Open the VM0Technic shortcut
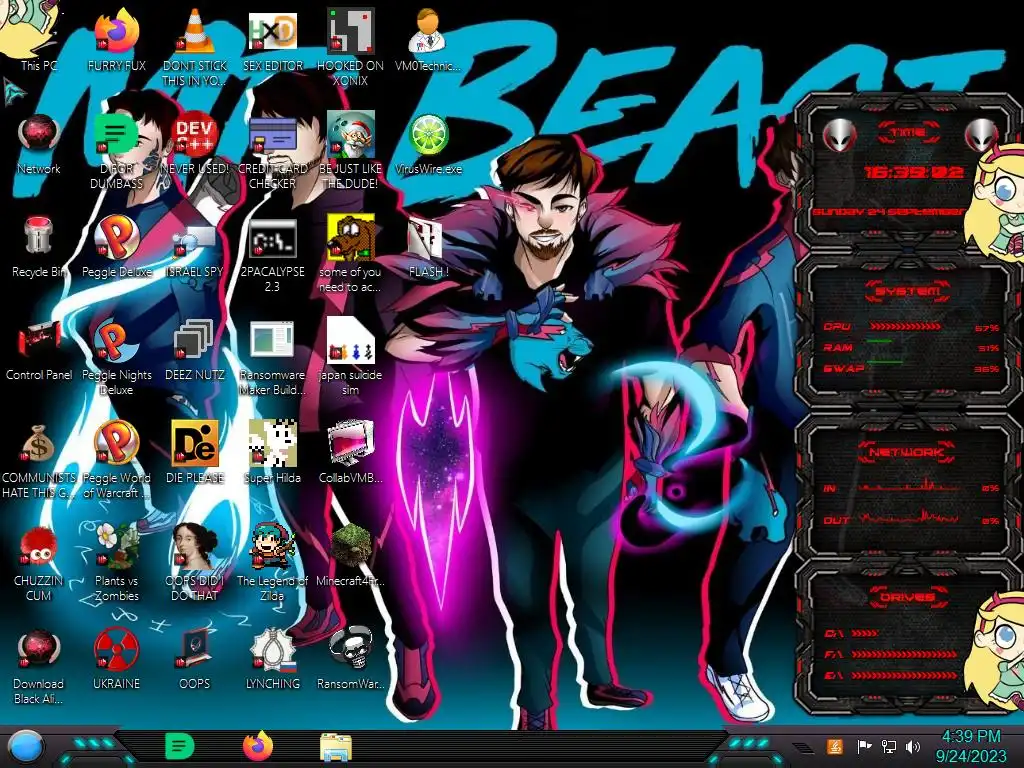Viewport: 1024px width, 768px height. pyautogui.click(x=428, y=40)
